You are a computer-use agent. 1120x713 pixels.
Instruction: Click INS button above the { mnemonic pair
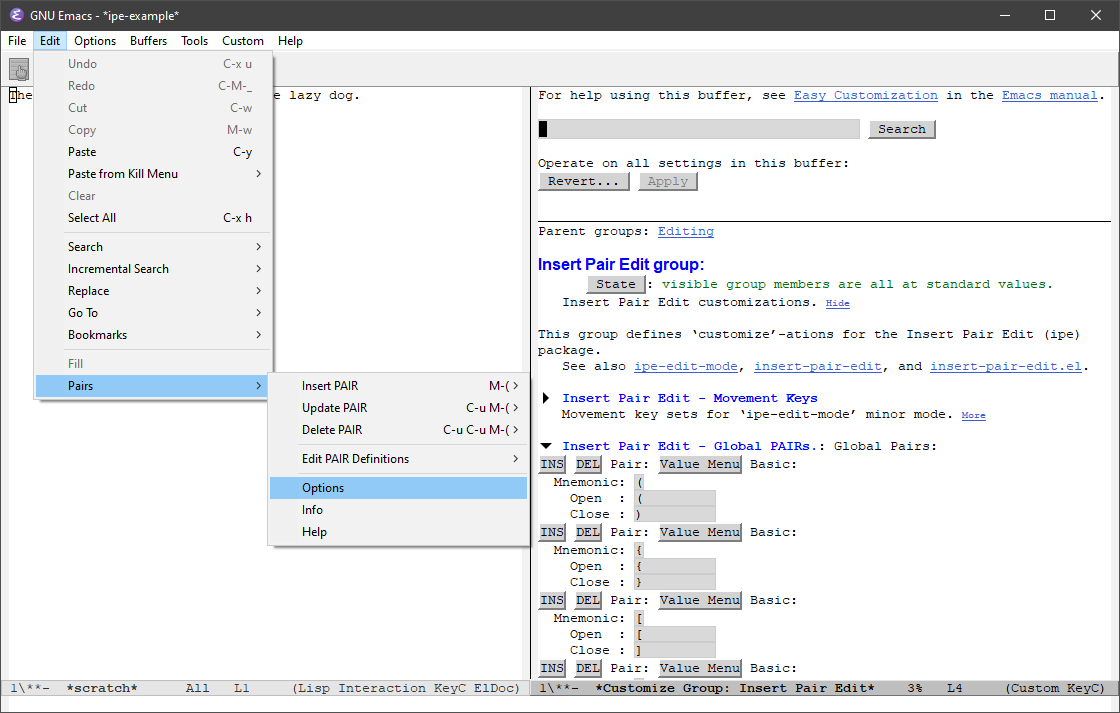tap(552, 532)
